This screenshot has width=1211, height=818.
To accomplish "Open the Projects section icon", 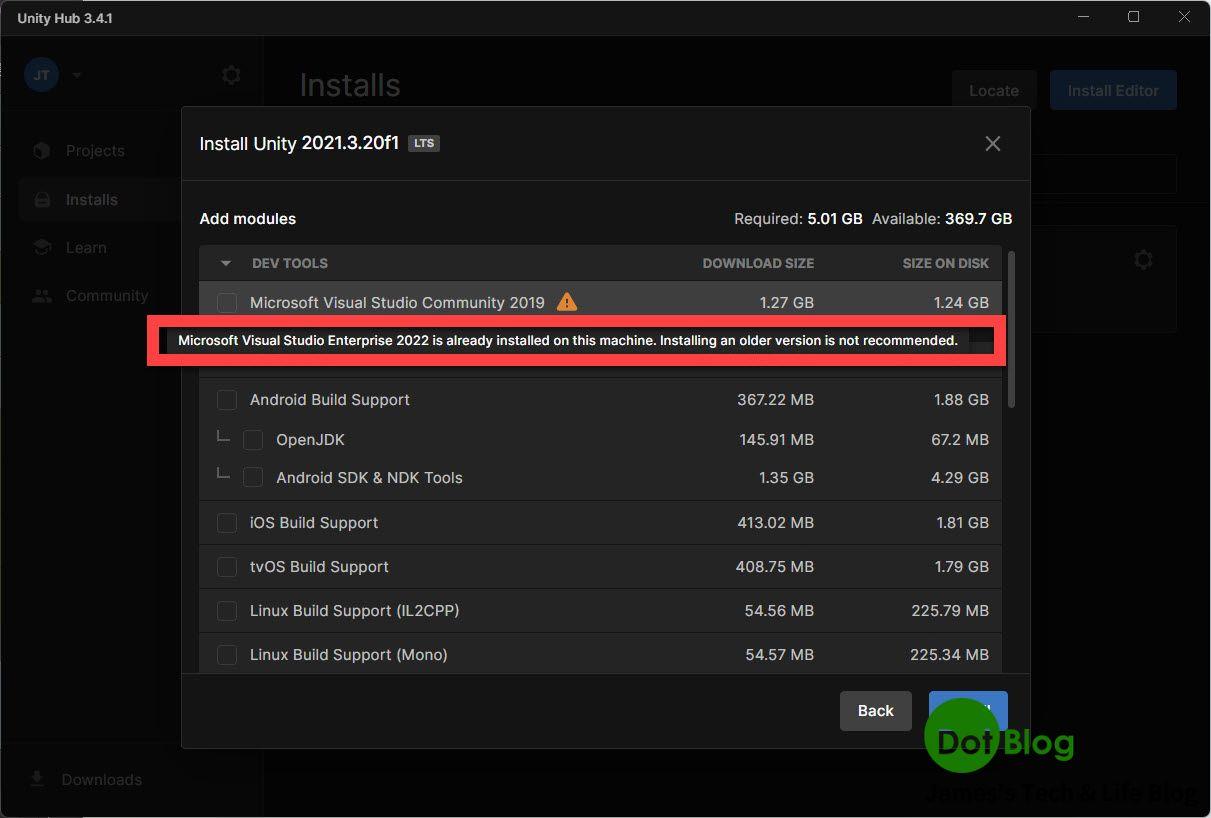I will coord(41,150).
